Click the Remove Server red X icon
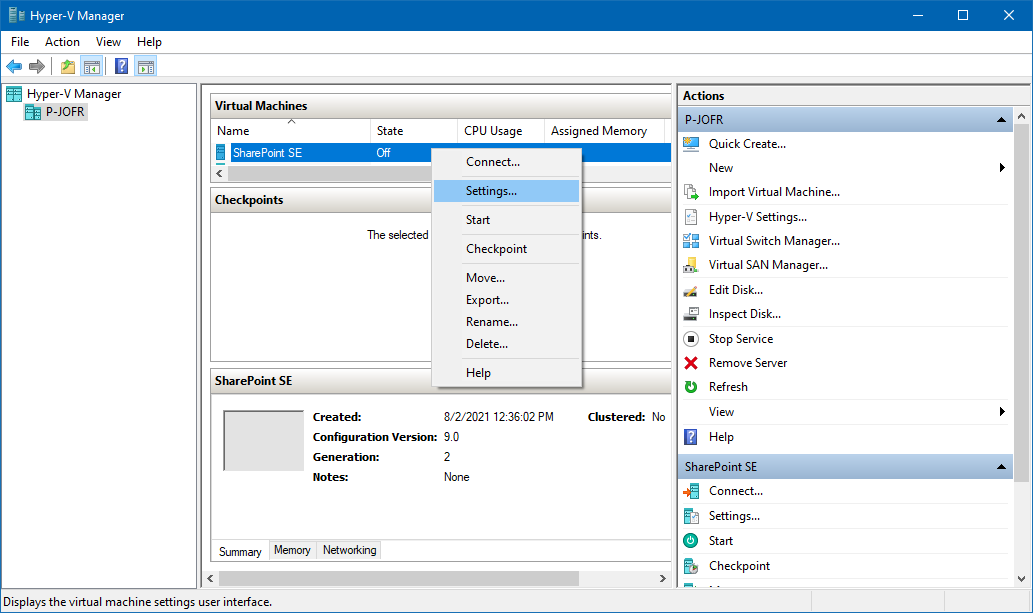1033x613 pixels. pos(690,363)
